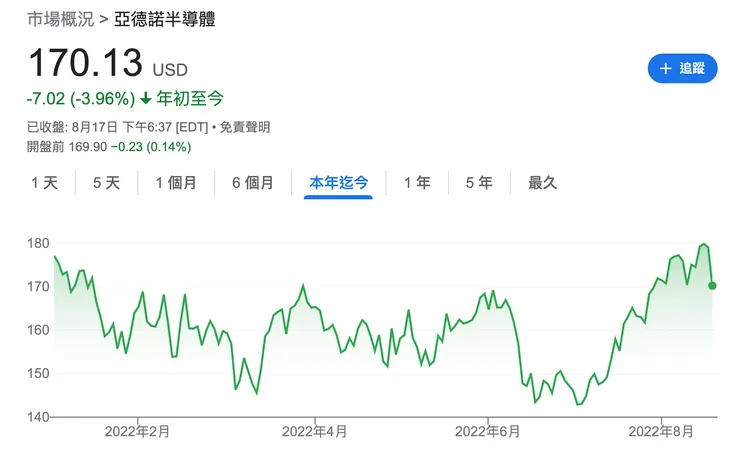Click the 2022年6月 axis label
The width and height of the screenshot is (740, 455).
(x=488, y=431)
